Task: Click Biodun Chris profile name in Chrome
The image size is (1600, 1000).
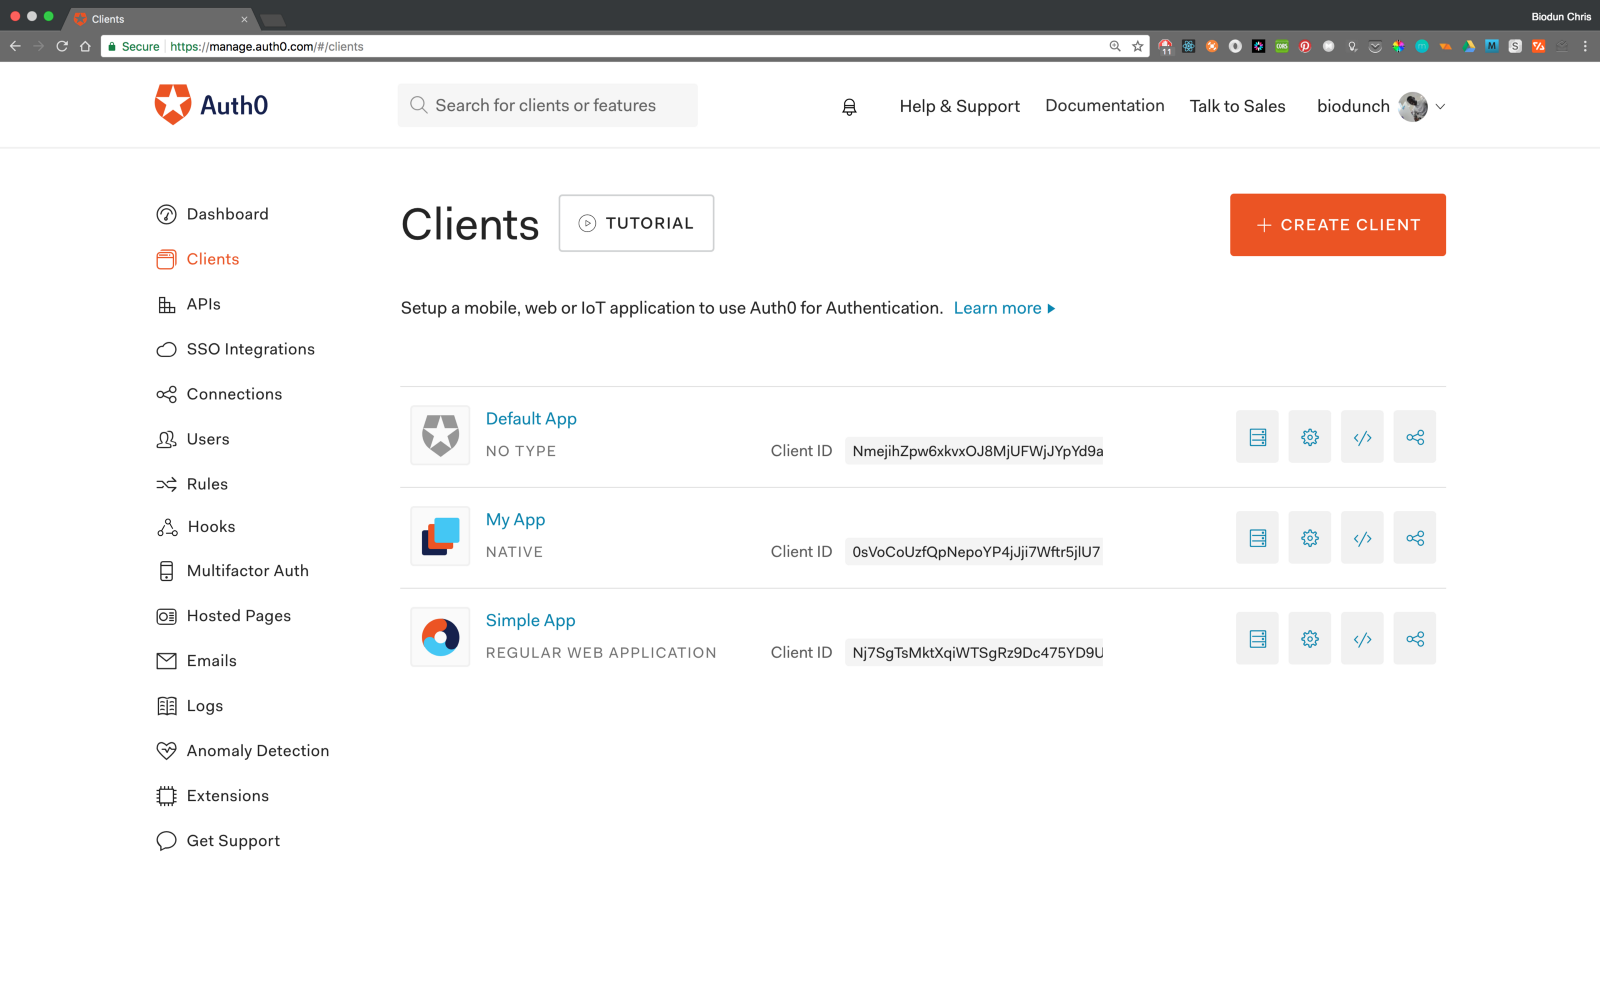Action: [1561, 17]
